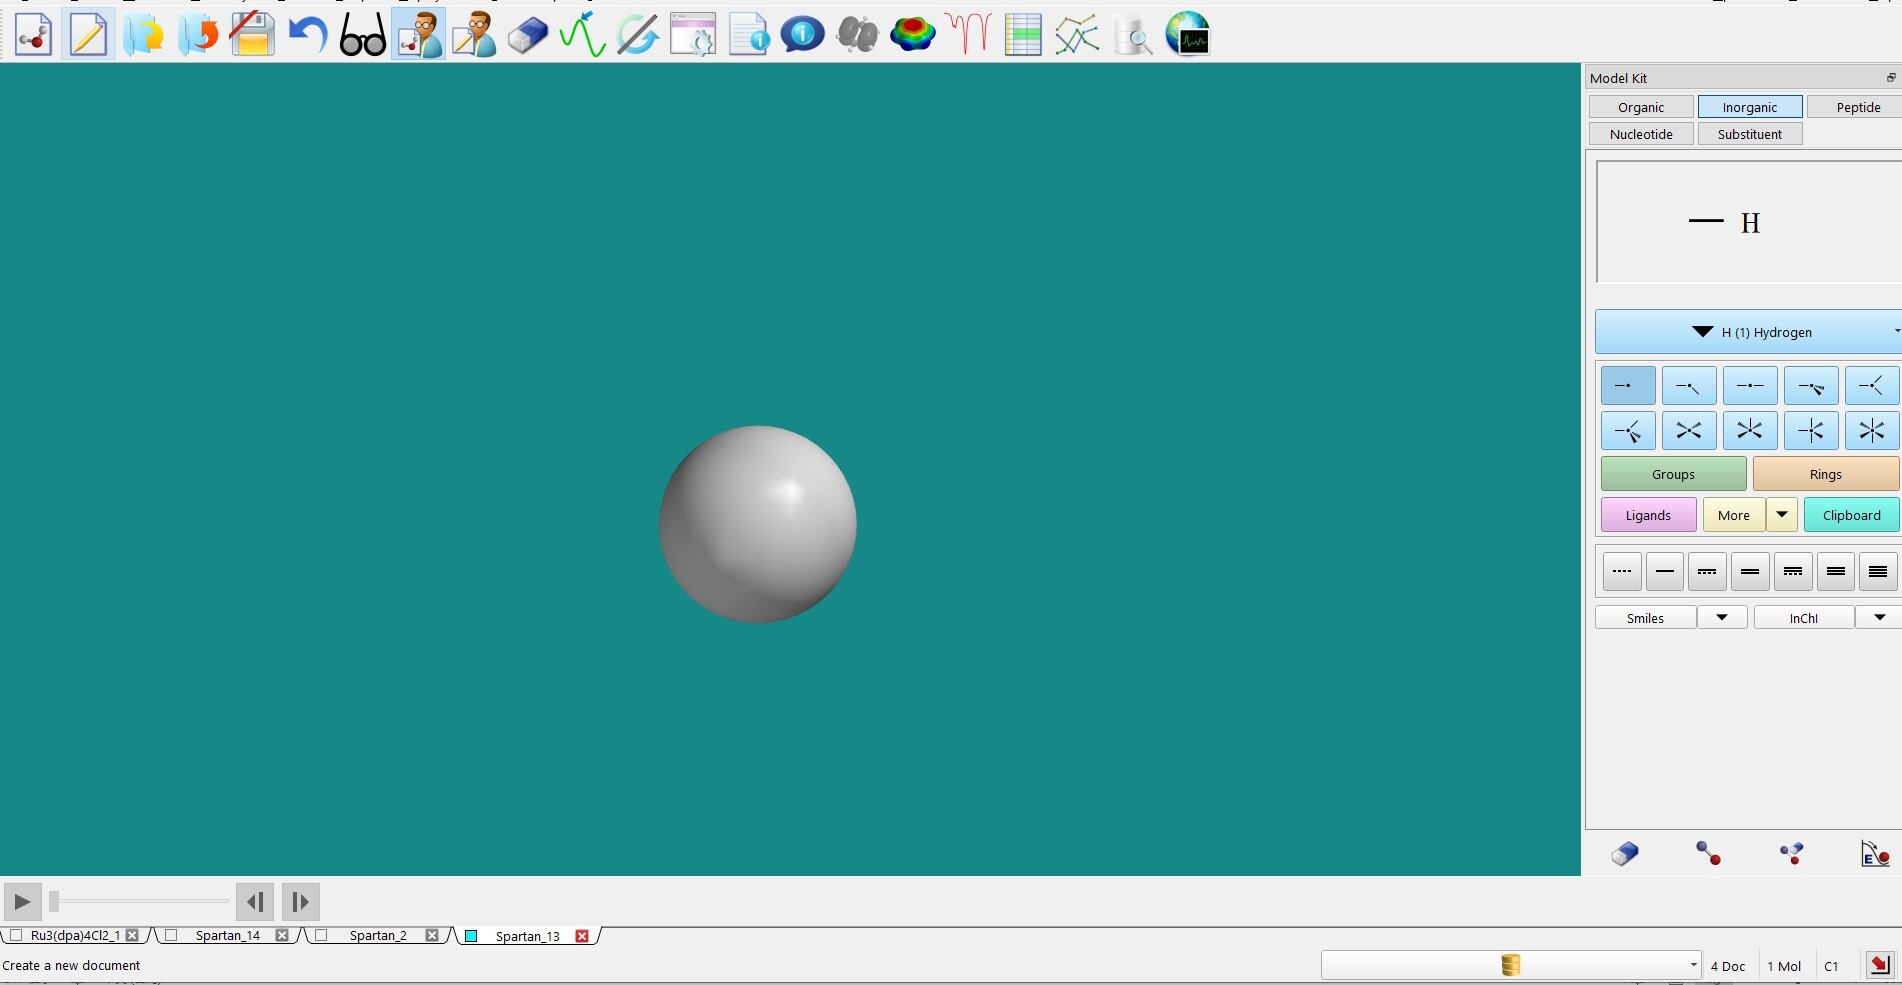Switch to the Nucleotide model kit tab

tap(1641, 134)
